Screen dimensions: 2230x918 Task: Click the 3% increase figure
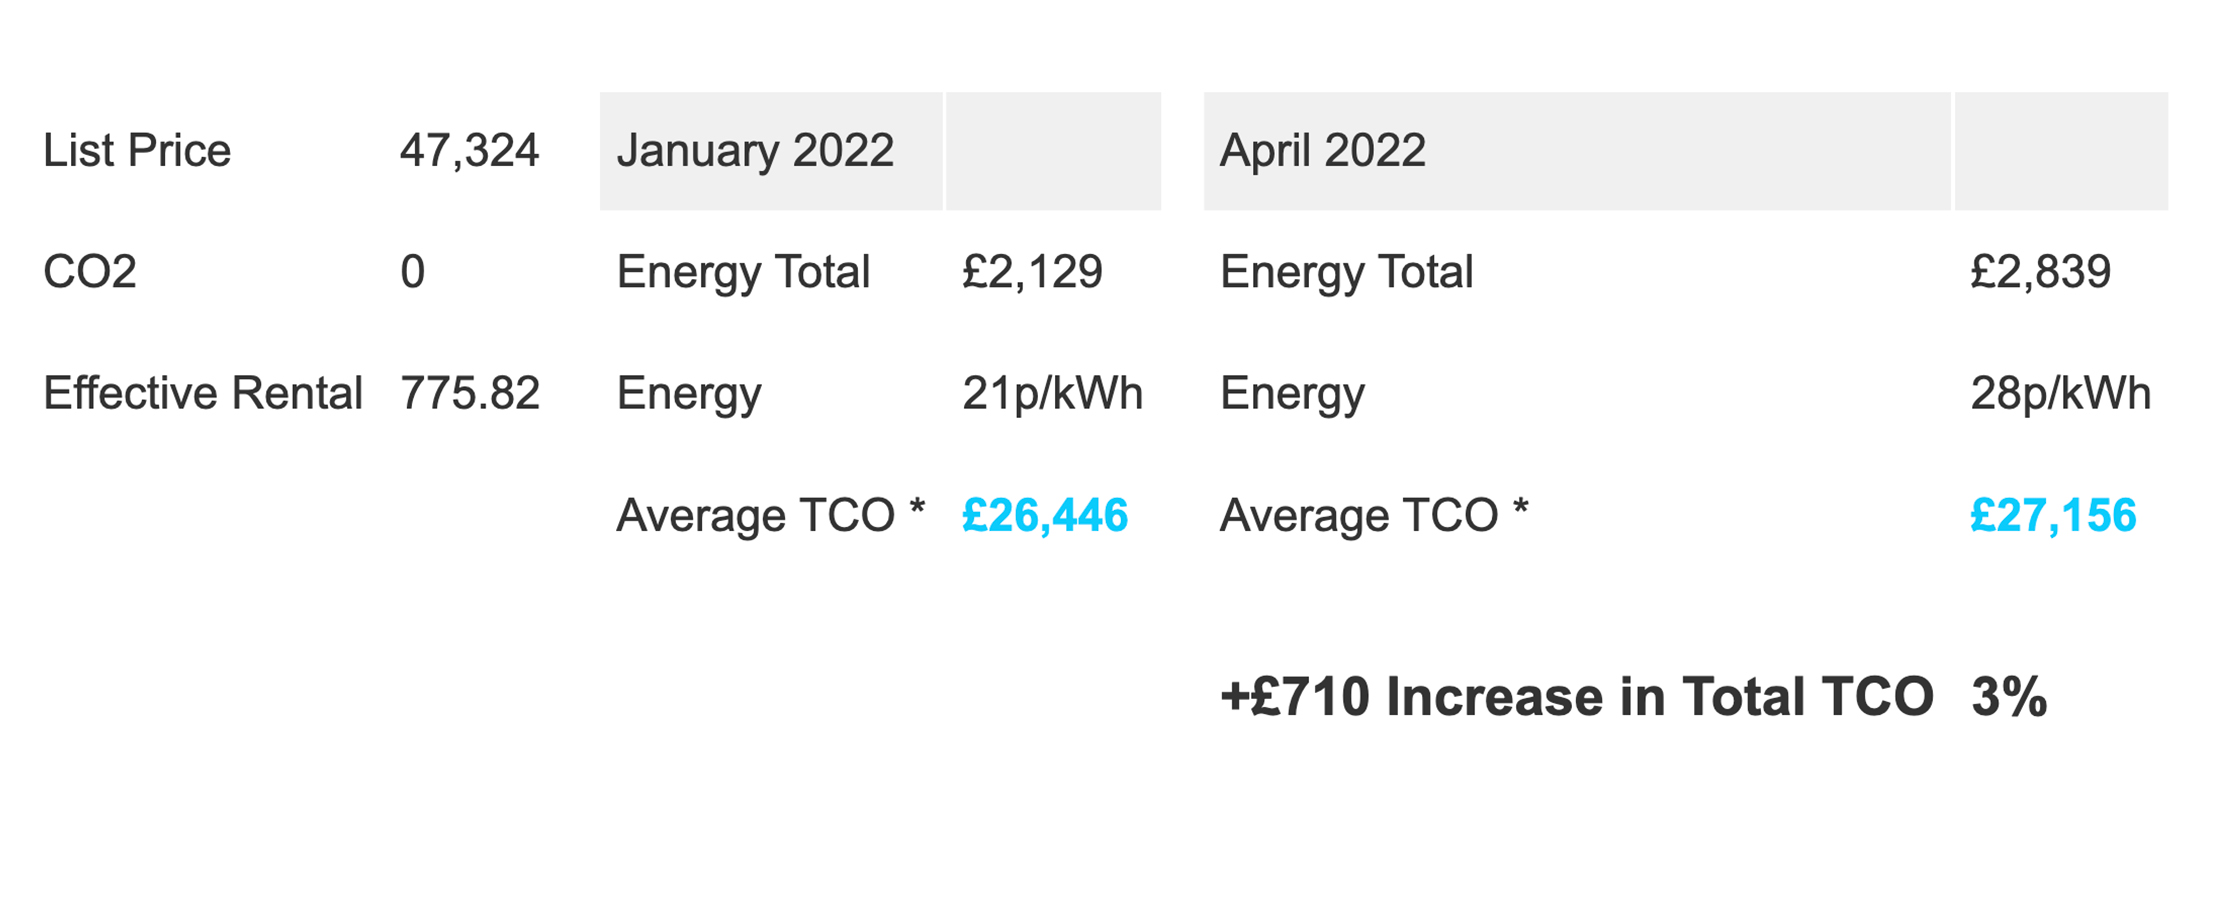(x=2008, y=697)
